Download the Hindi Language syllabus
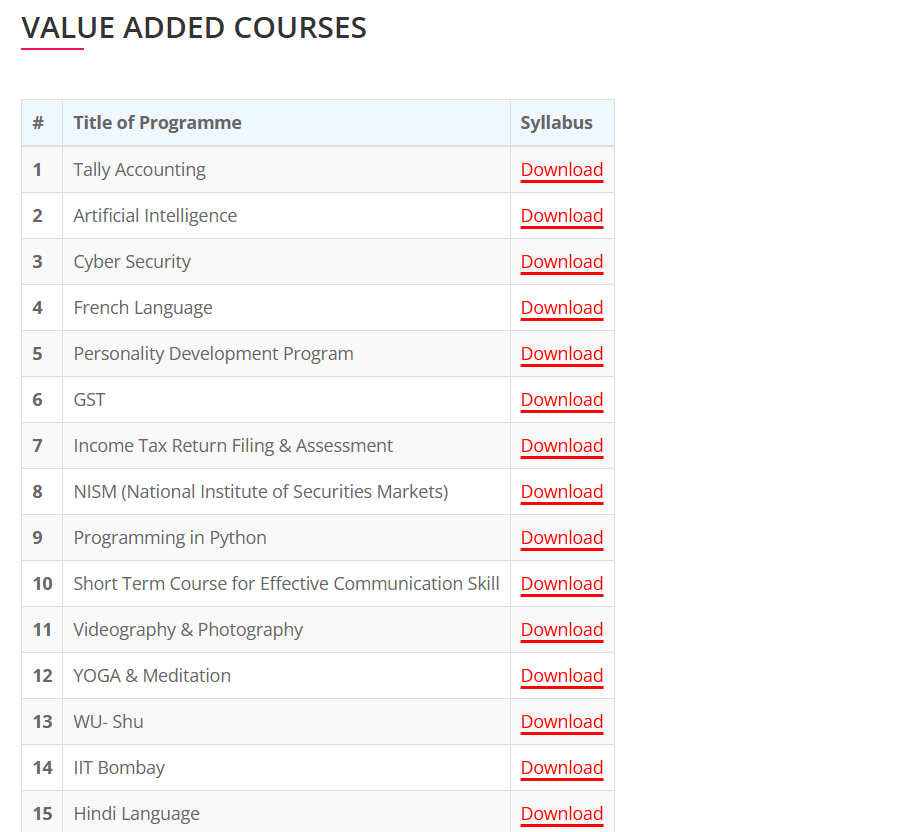 [561, 814]
